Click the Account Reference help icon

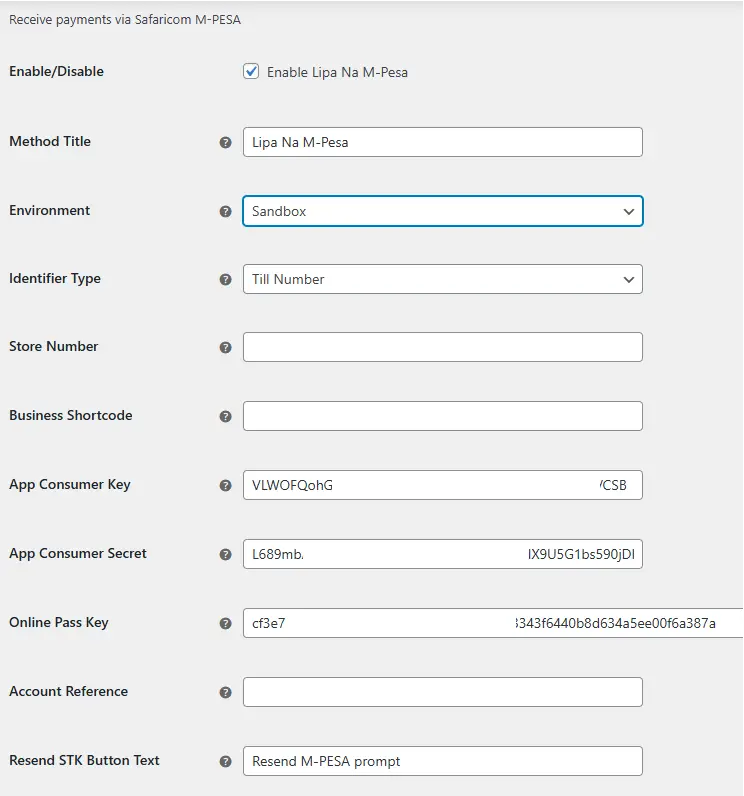[x=225, y=692]
